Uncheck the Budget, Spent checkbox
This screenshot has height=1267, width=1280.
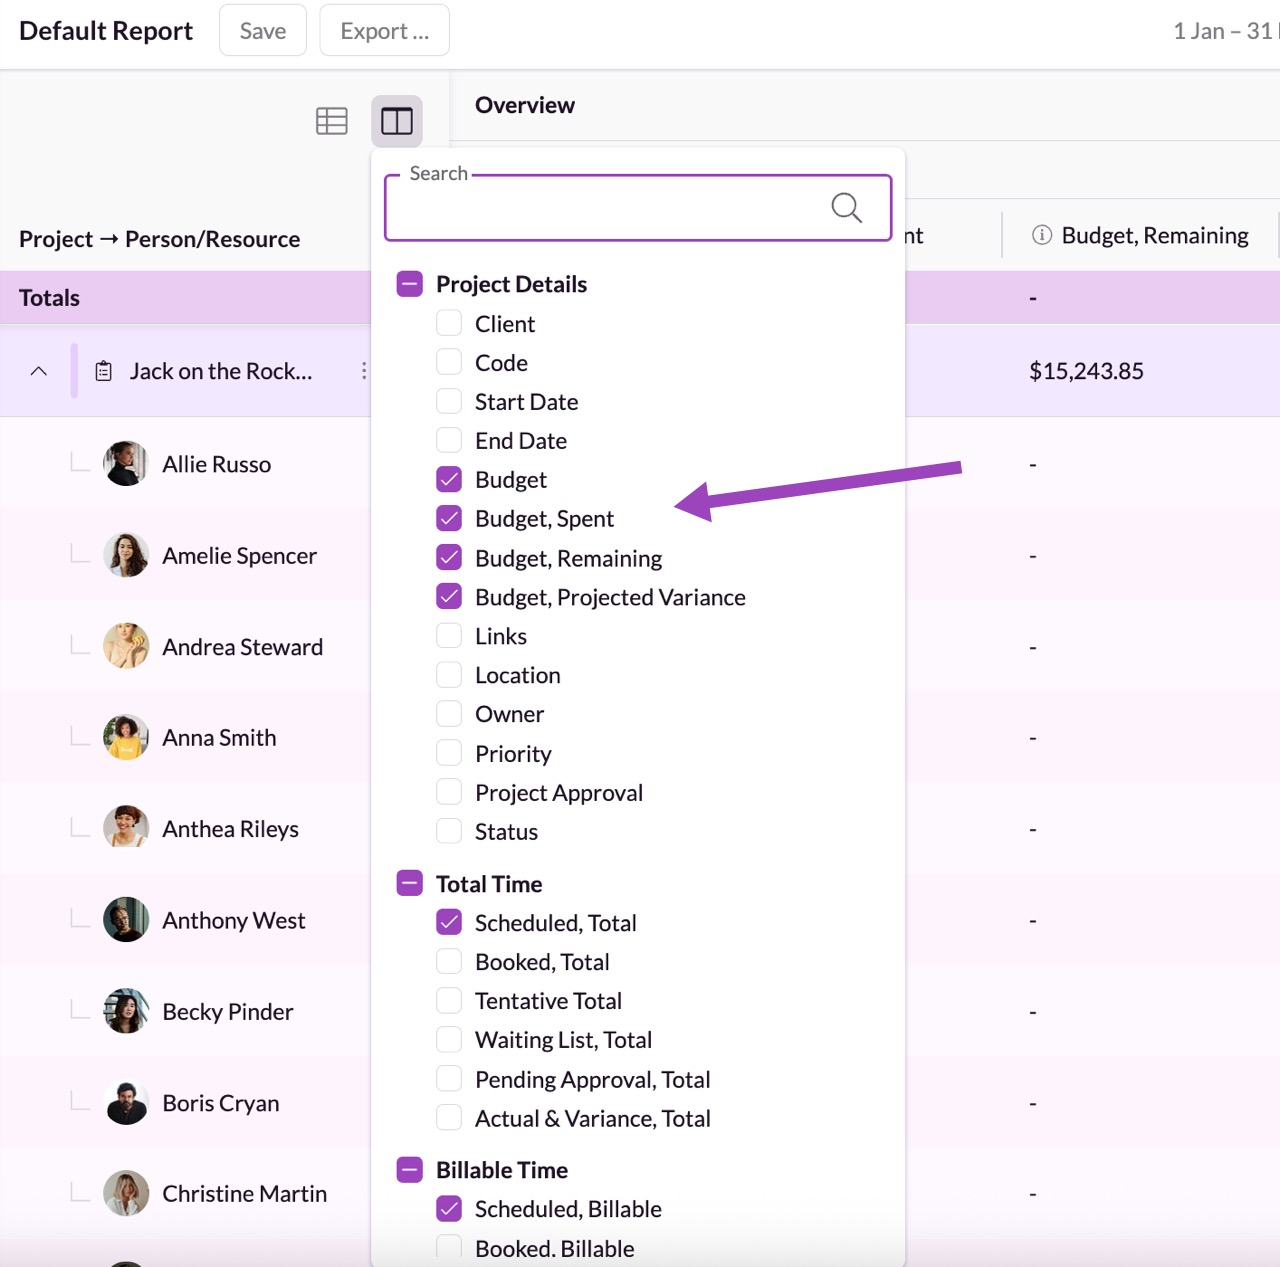tap(450, 518)
